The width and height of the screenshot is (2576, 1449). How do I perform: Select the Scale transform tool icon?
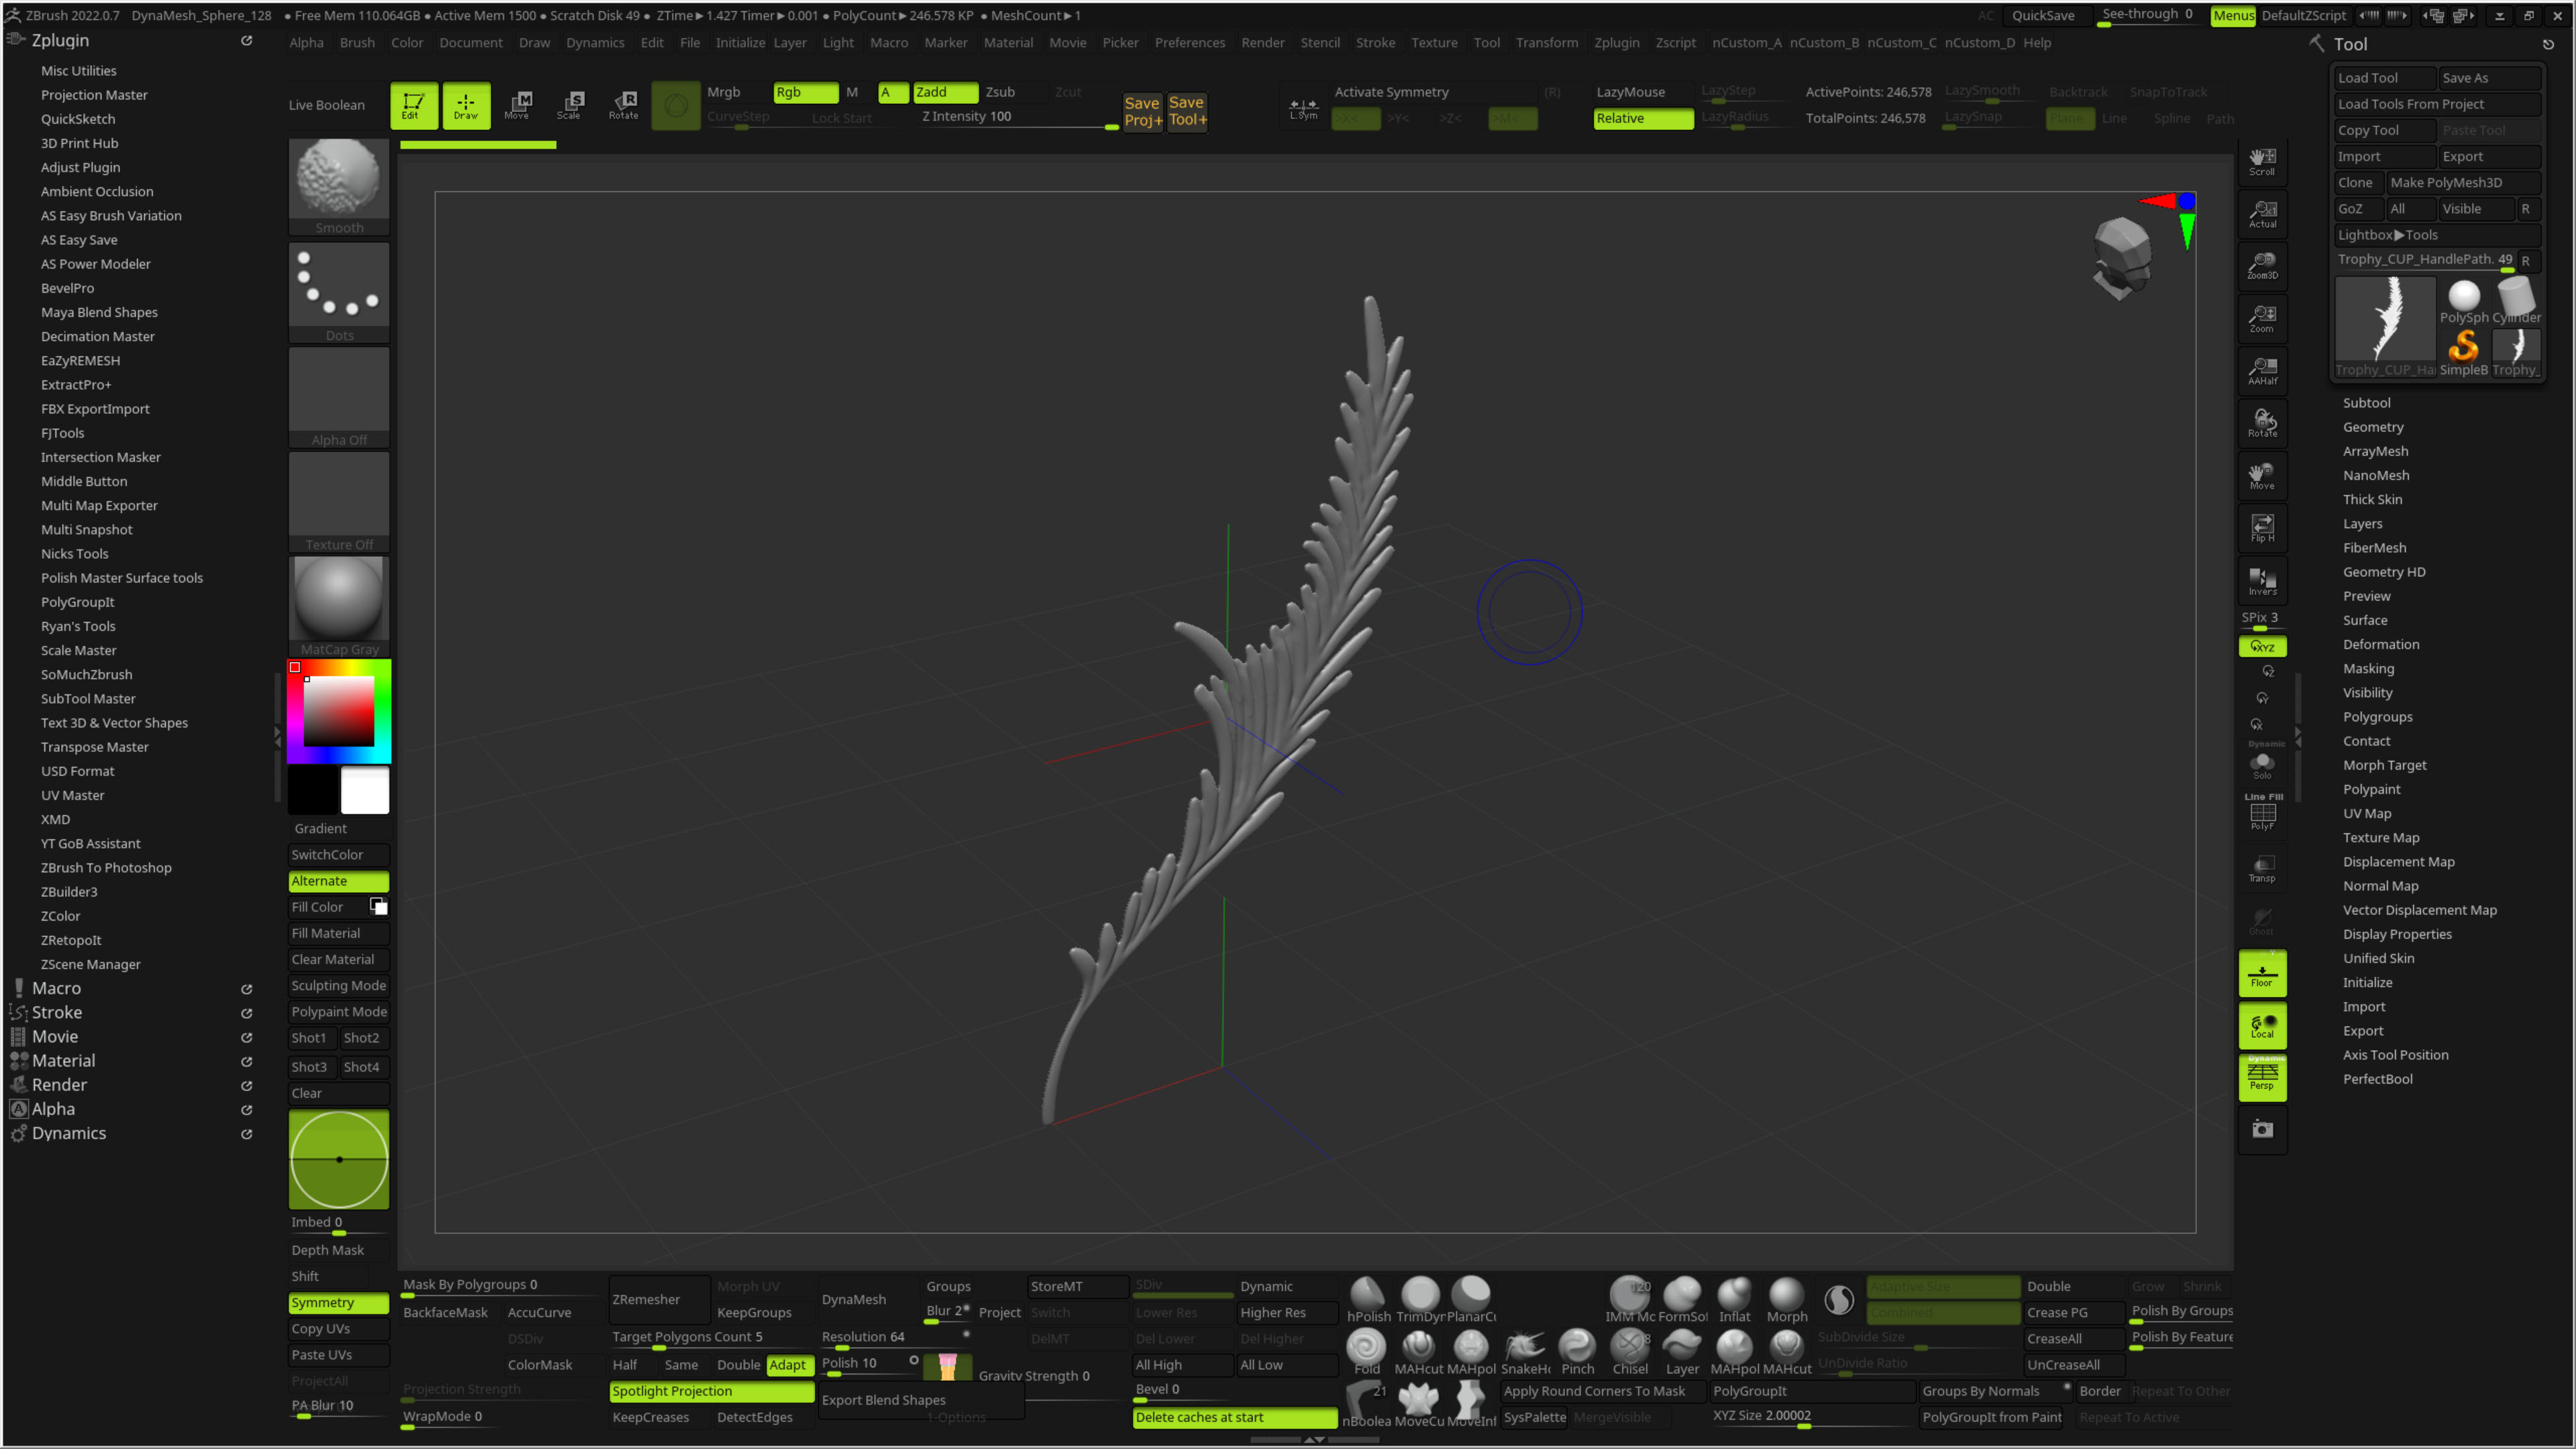(569, 104)
